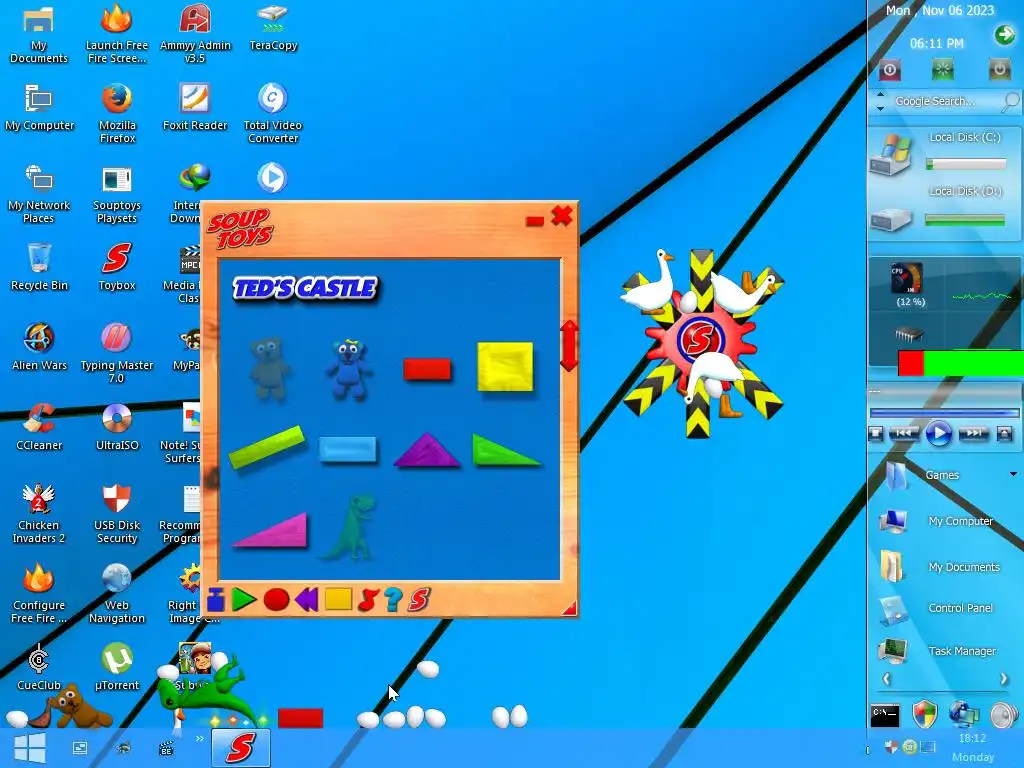Launch the Alien Wars game icon
The width and height of the screenshot is (1024, 768).
coord(39,347)
